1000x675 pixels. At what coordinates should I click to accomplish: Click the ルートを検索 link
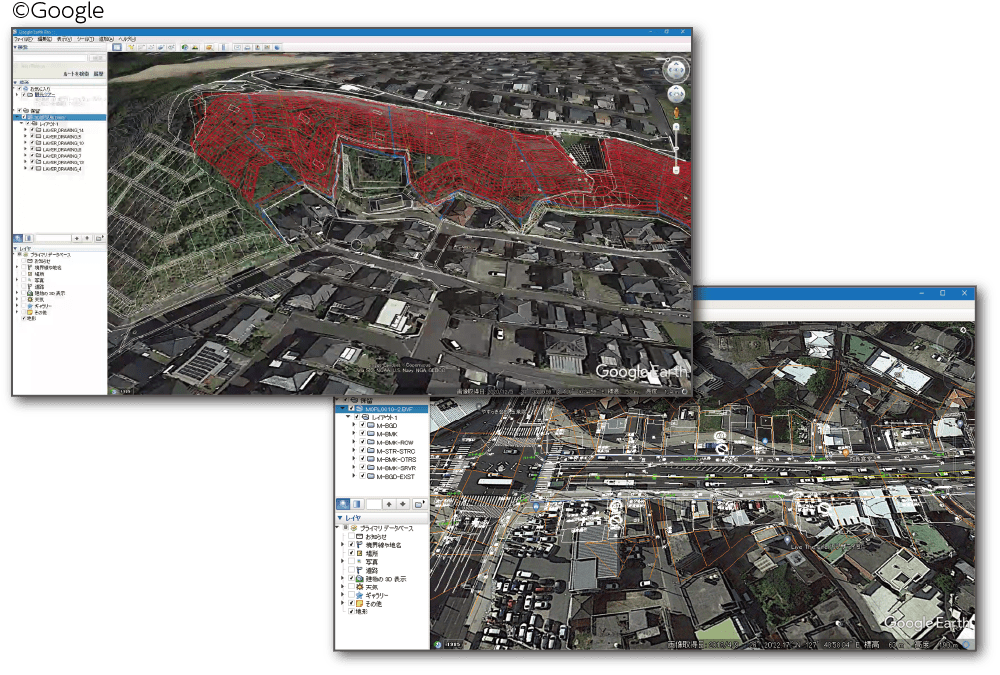(75, 74)
